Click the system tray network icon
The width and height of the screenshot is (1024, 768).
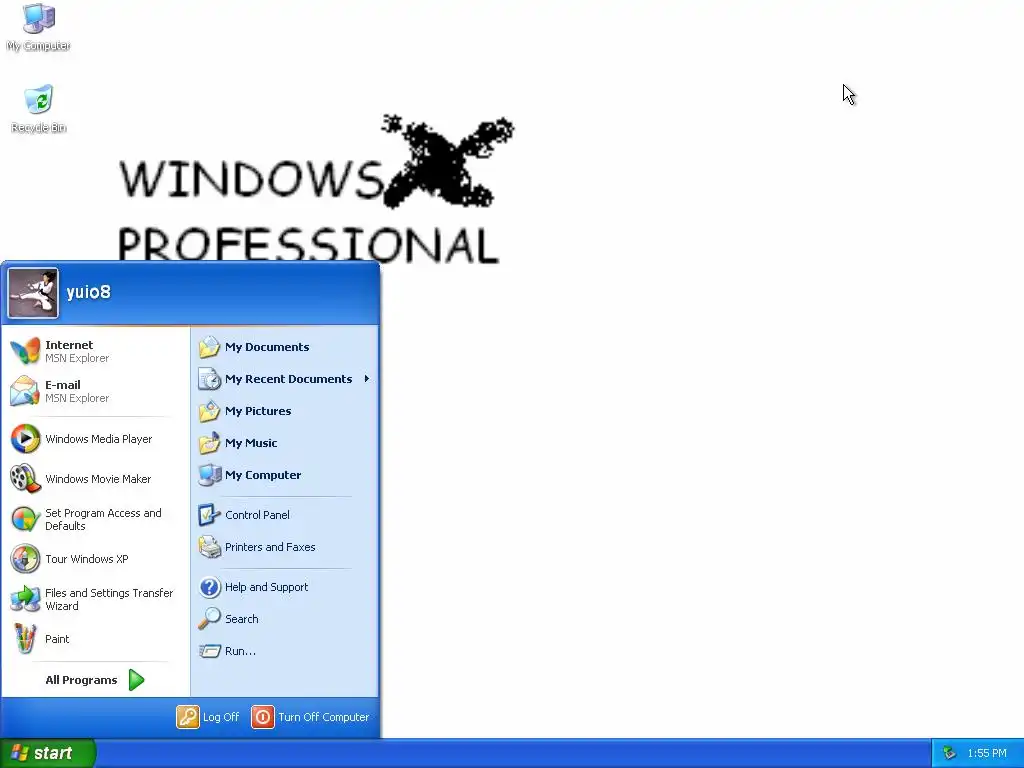coord(950,753)
